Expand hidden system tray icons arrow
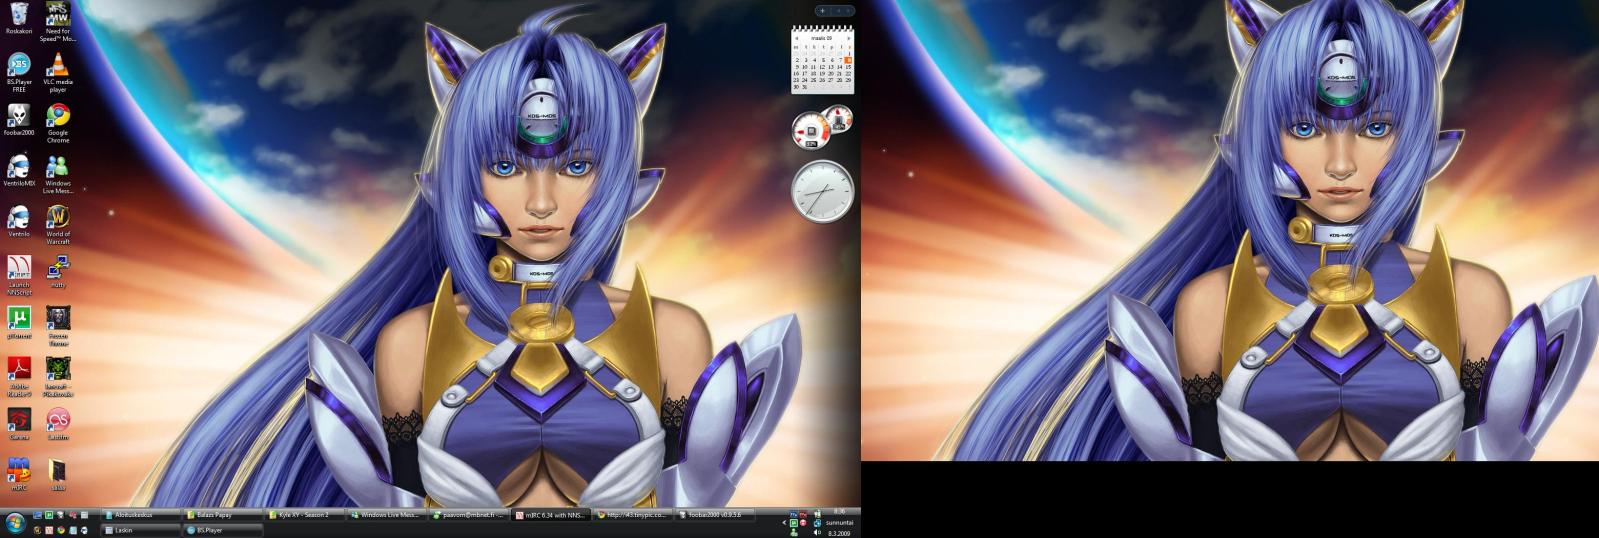Viewport: 1599px width, 538px height. click(783, 523)
